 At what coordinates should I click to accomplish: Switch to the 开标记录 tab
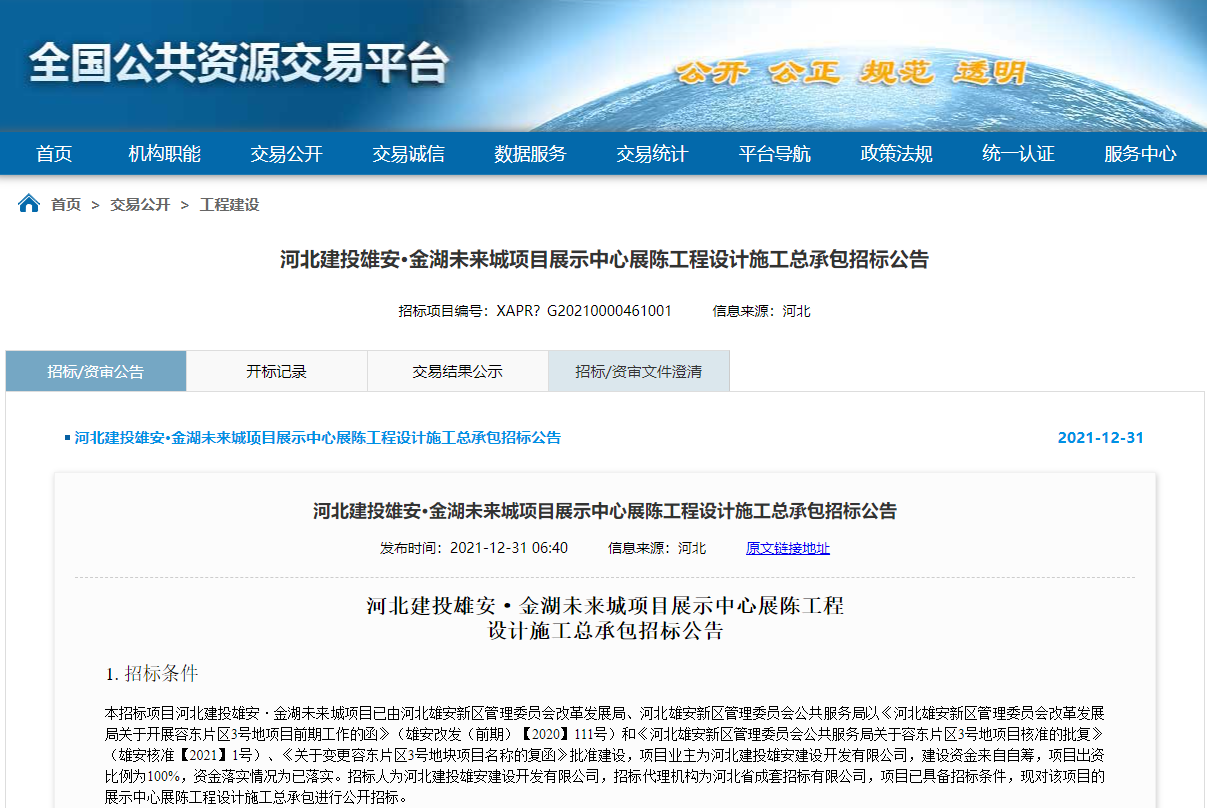coord(277,372)
